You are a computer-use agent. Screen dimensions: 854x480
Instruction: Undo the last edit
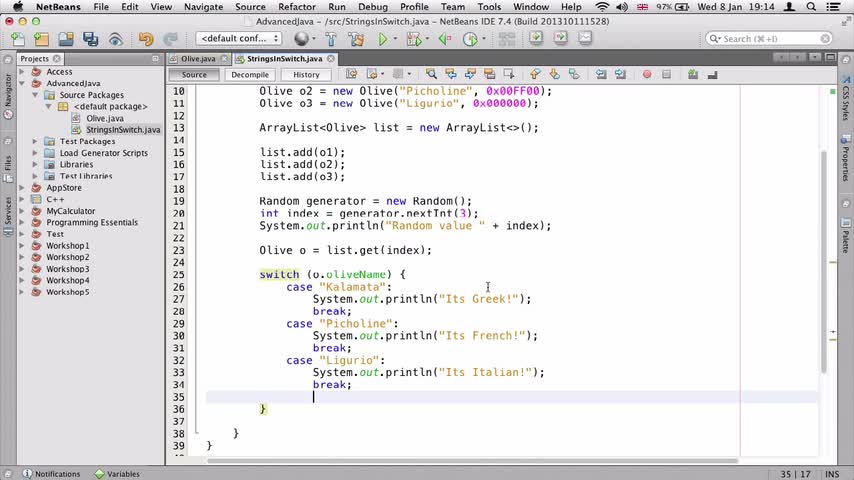point(145,39)
